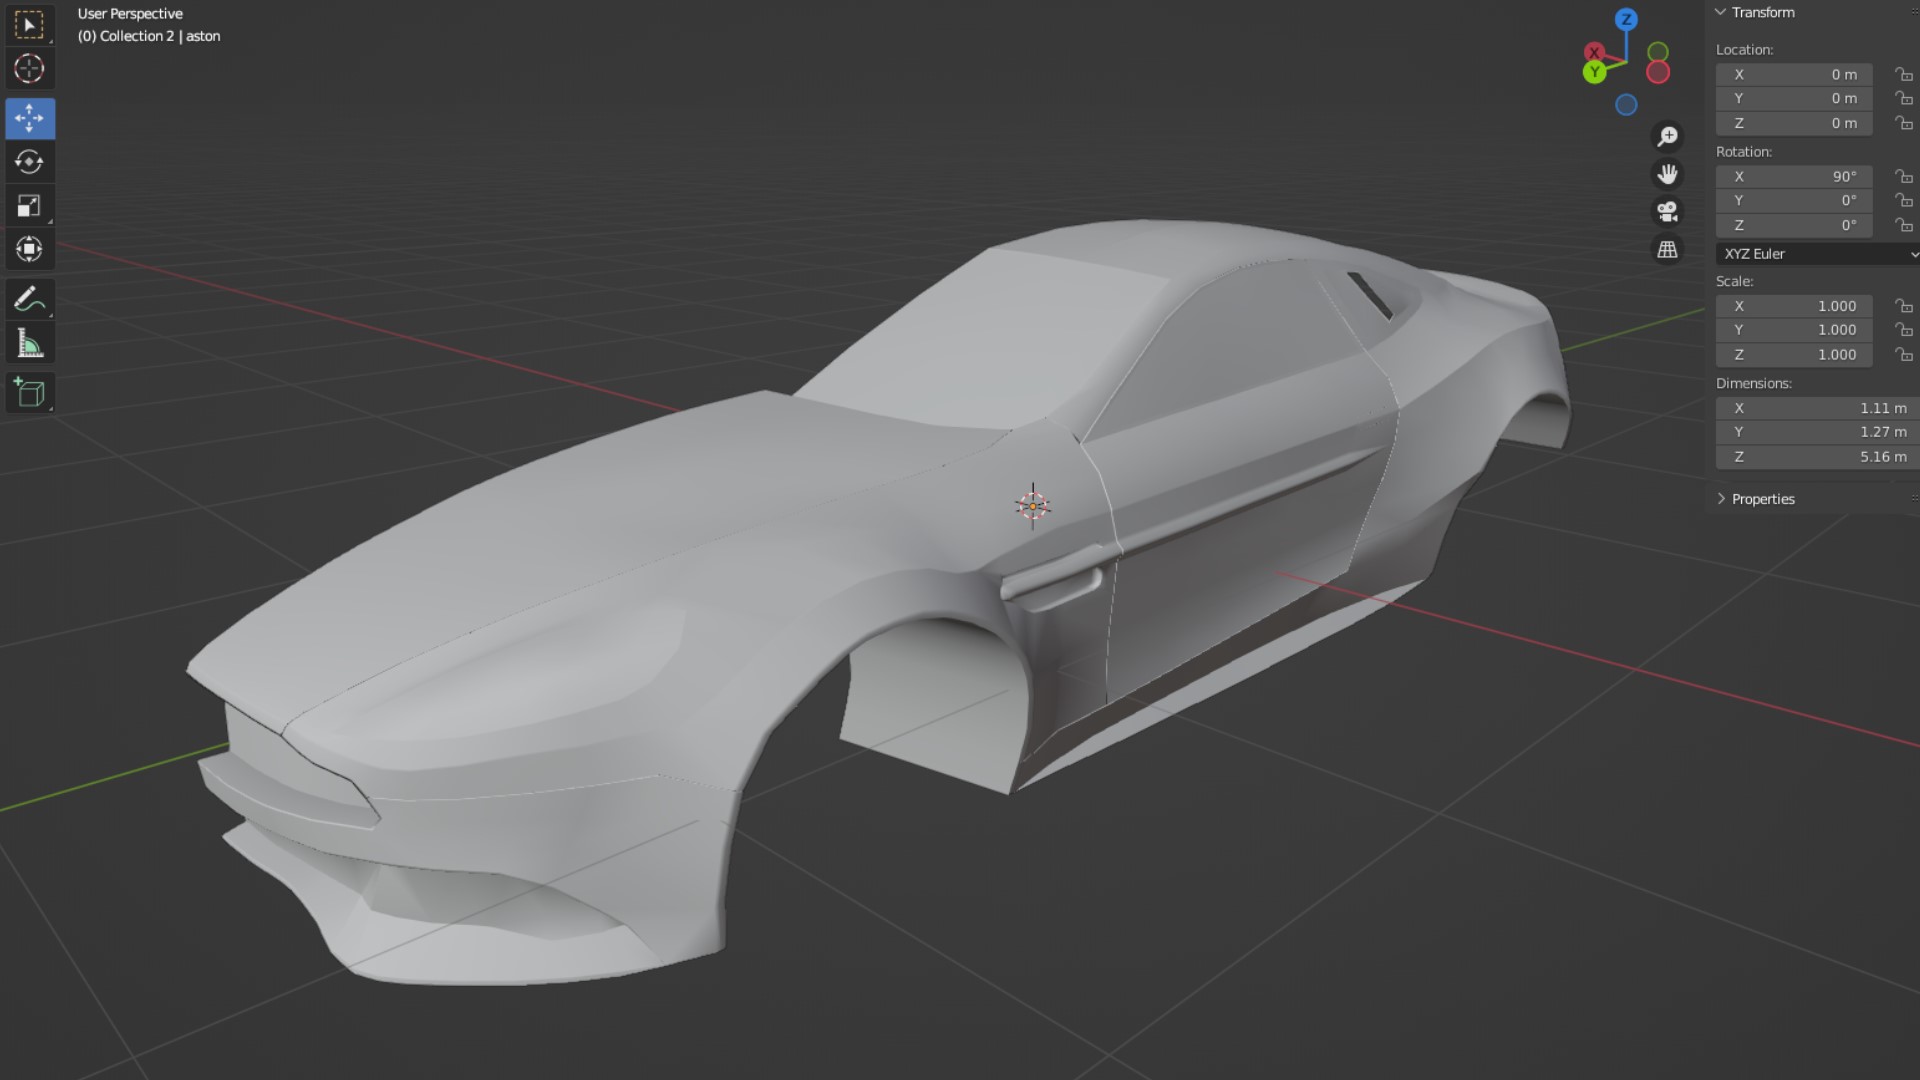Switch perspective/orthographic grid icon
The image size is (1920, 1080).
click(x=1667, y=250)
